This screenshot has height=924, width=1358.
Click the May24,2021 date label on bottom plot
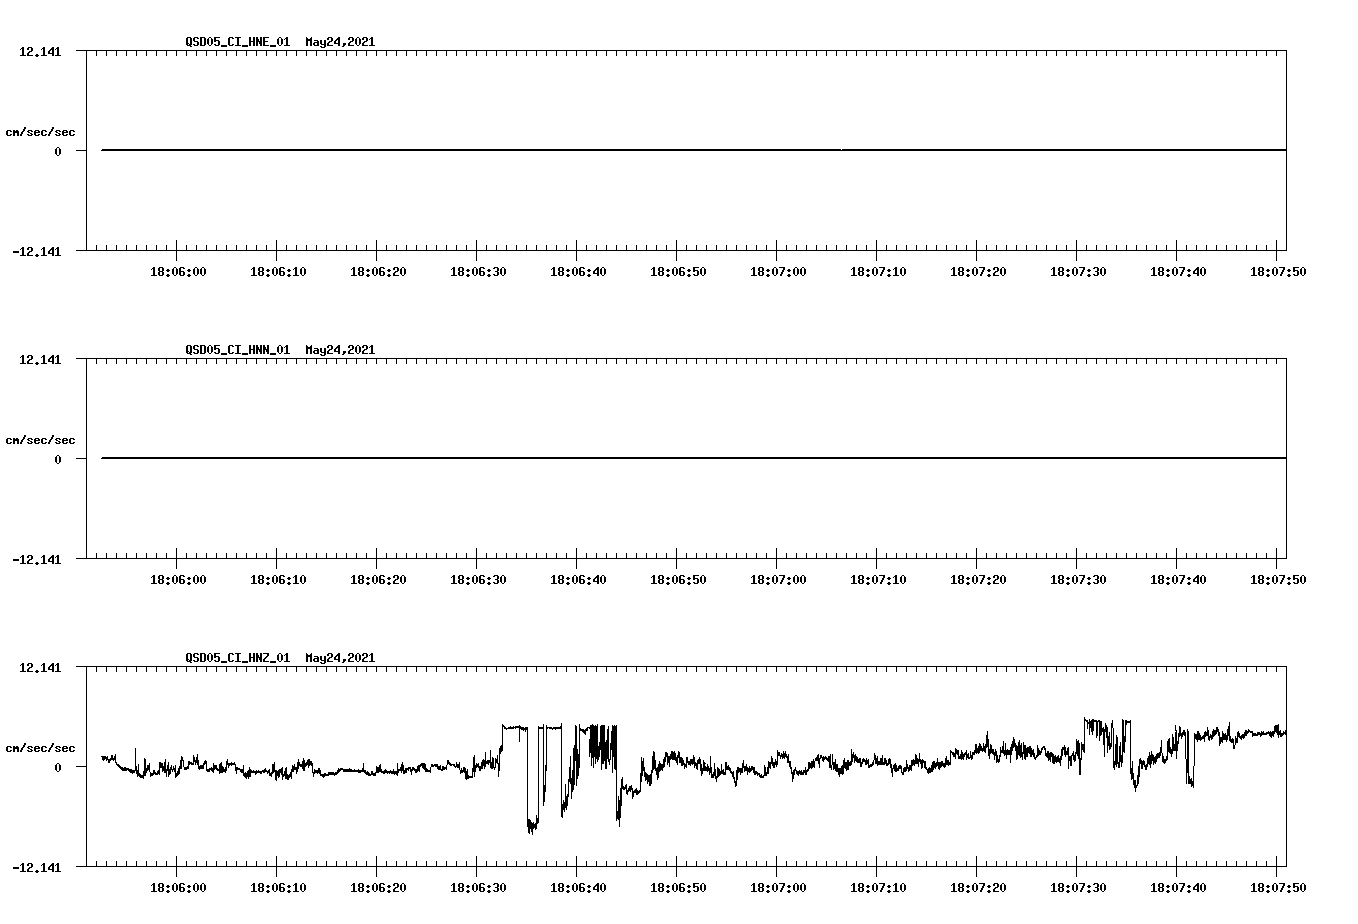tap(339, 658)
